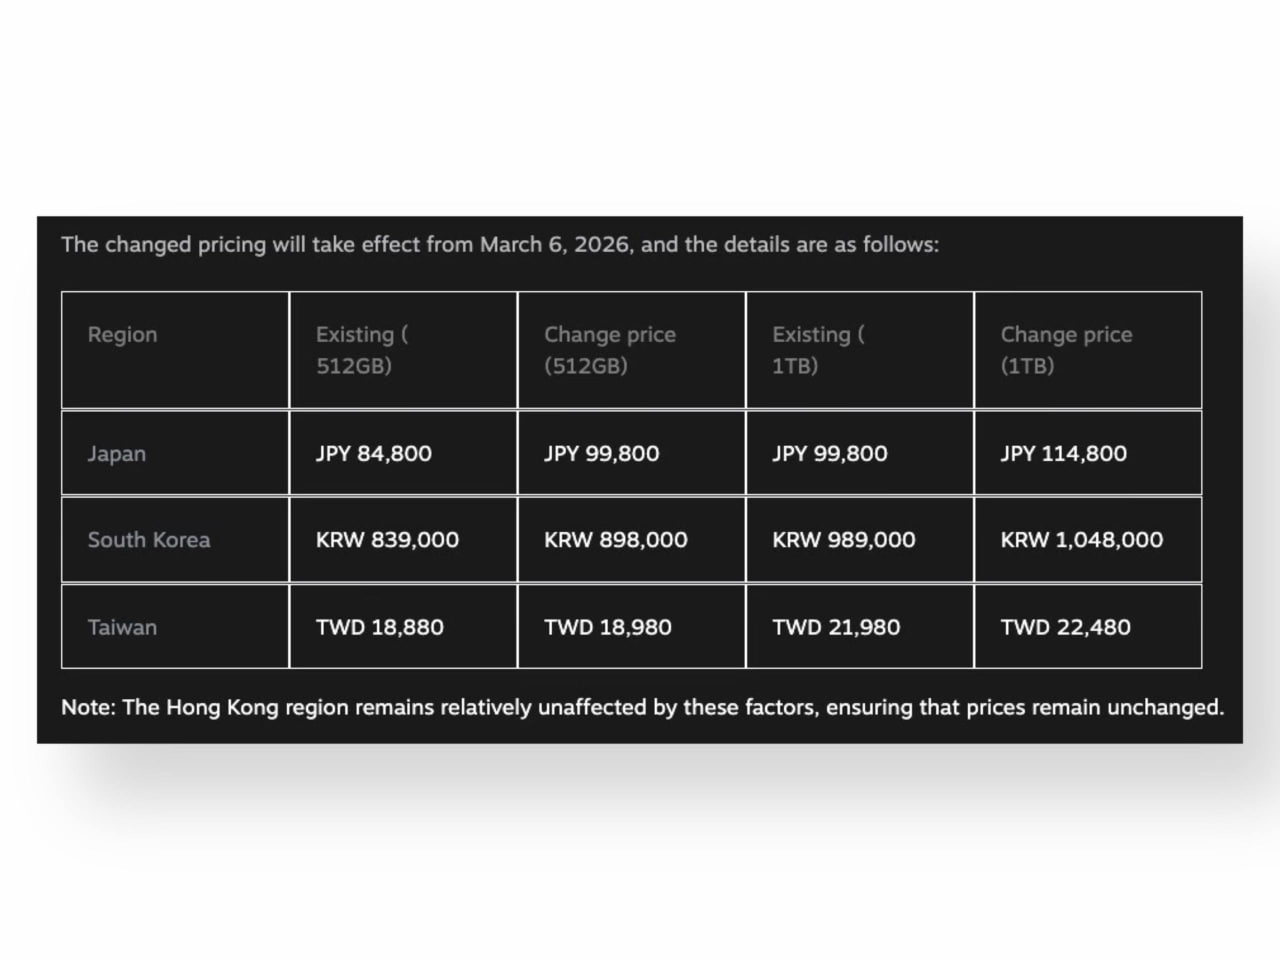Click the Taiwan row label

(122, 627)
